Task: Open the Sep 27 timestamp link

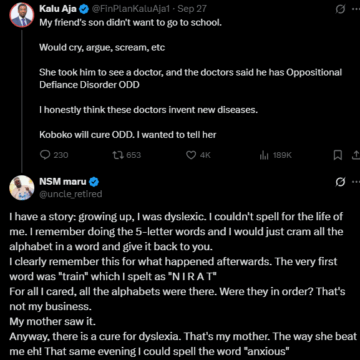Action: 192,9
